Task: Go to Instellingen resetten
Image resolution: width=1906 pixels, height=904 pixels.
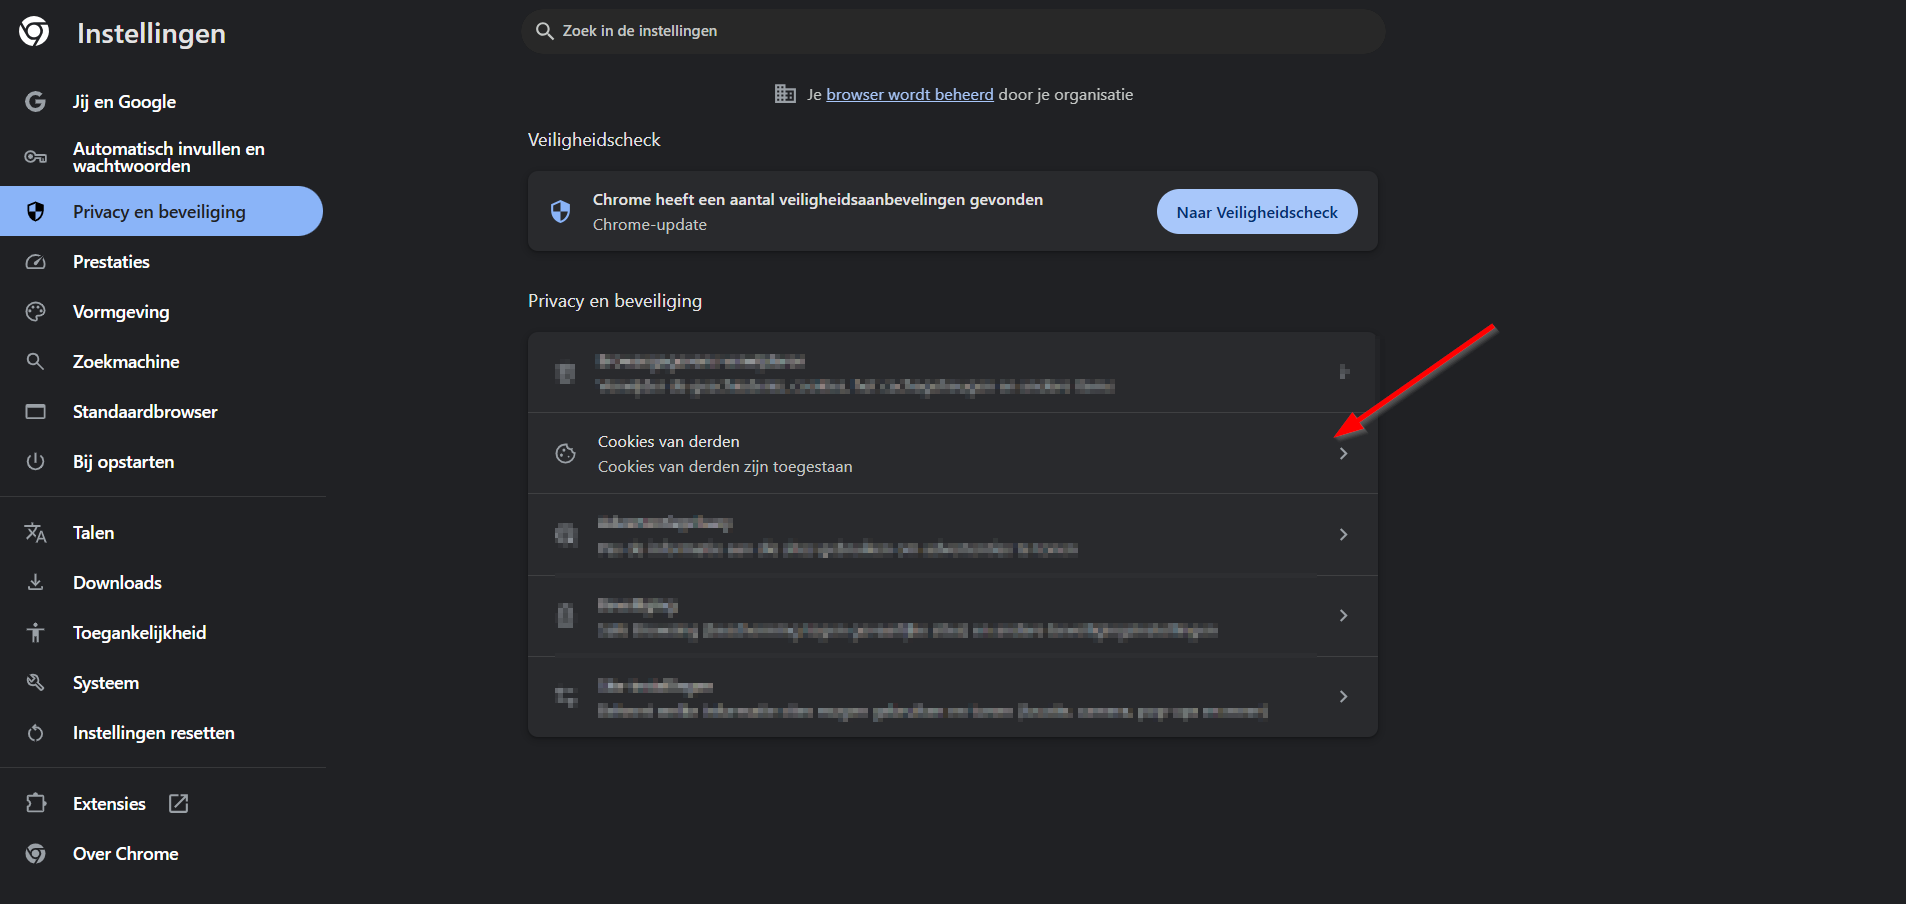Action: pos(153,733)
